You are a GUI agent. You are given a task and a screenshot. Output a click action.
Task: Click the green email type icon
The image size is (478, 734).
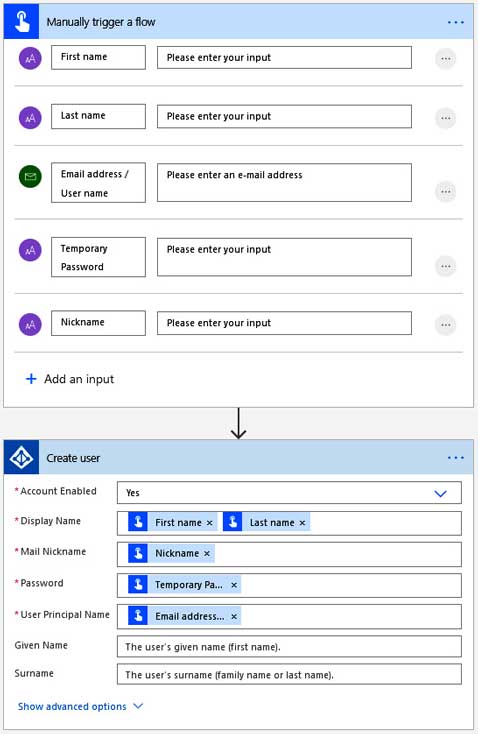(30, 176)
